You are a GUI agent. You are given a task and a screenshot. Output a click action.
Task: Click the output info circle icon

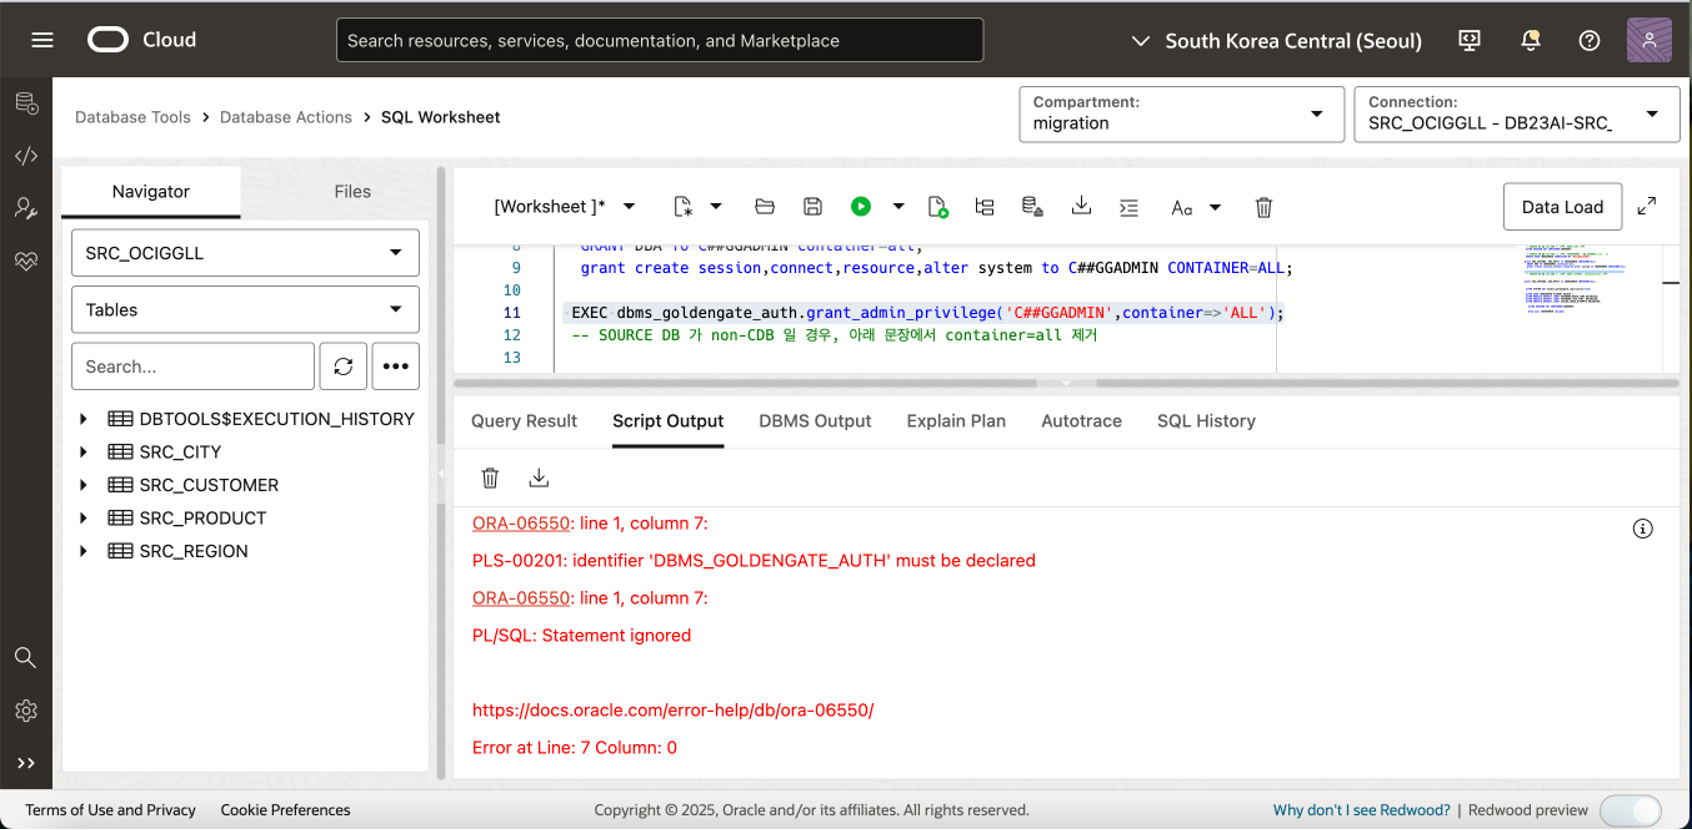coord(1643,529)
